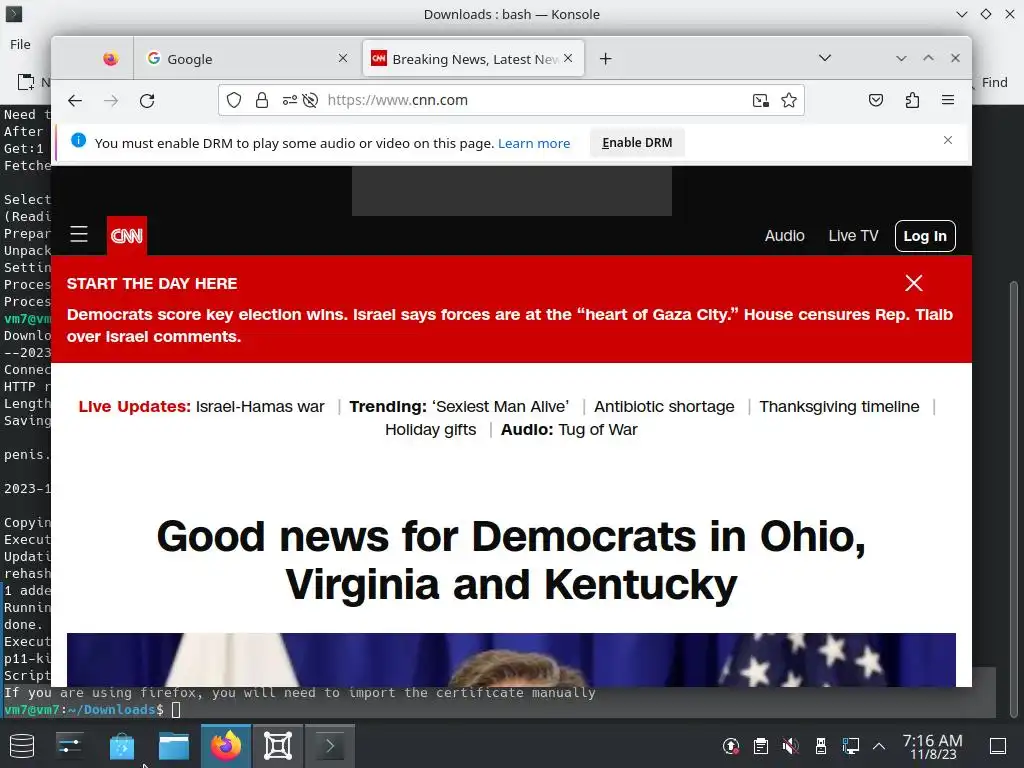Click the forward navigation arrow
Image resolution: width=1024 pixels, height=768 pixels.
tap(111, 101)
